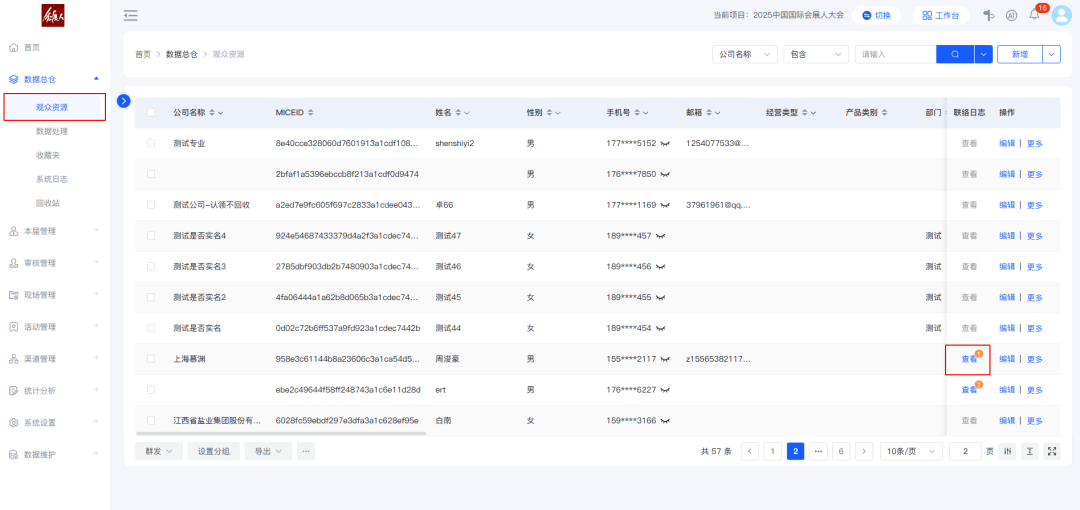Viewport: 1080px width, 510px height.
Task: Open the notifications bell
Action: (1034, 15)
